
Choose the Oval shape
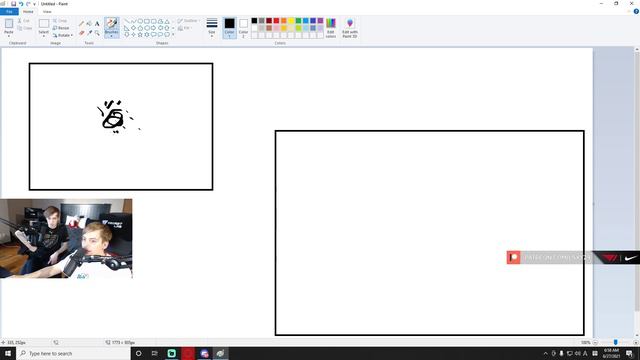tap(140, 21)
